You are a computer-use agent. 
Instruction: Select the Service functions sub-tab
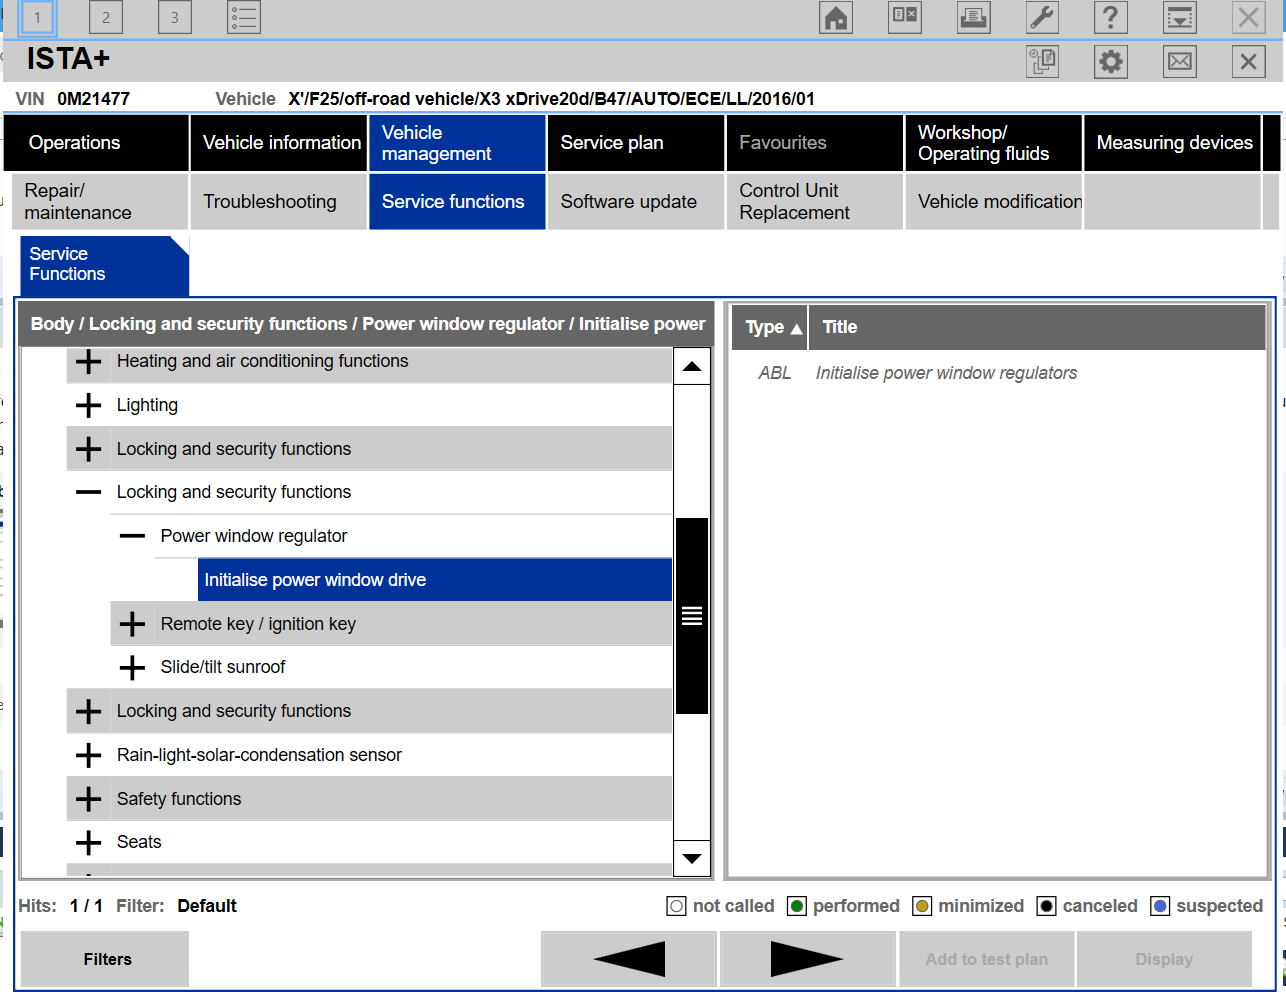pyautogui.click(x=458, y=202)
